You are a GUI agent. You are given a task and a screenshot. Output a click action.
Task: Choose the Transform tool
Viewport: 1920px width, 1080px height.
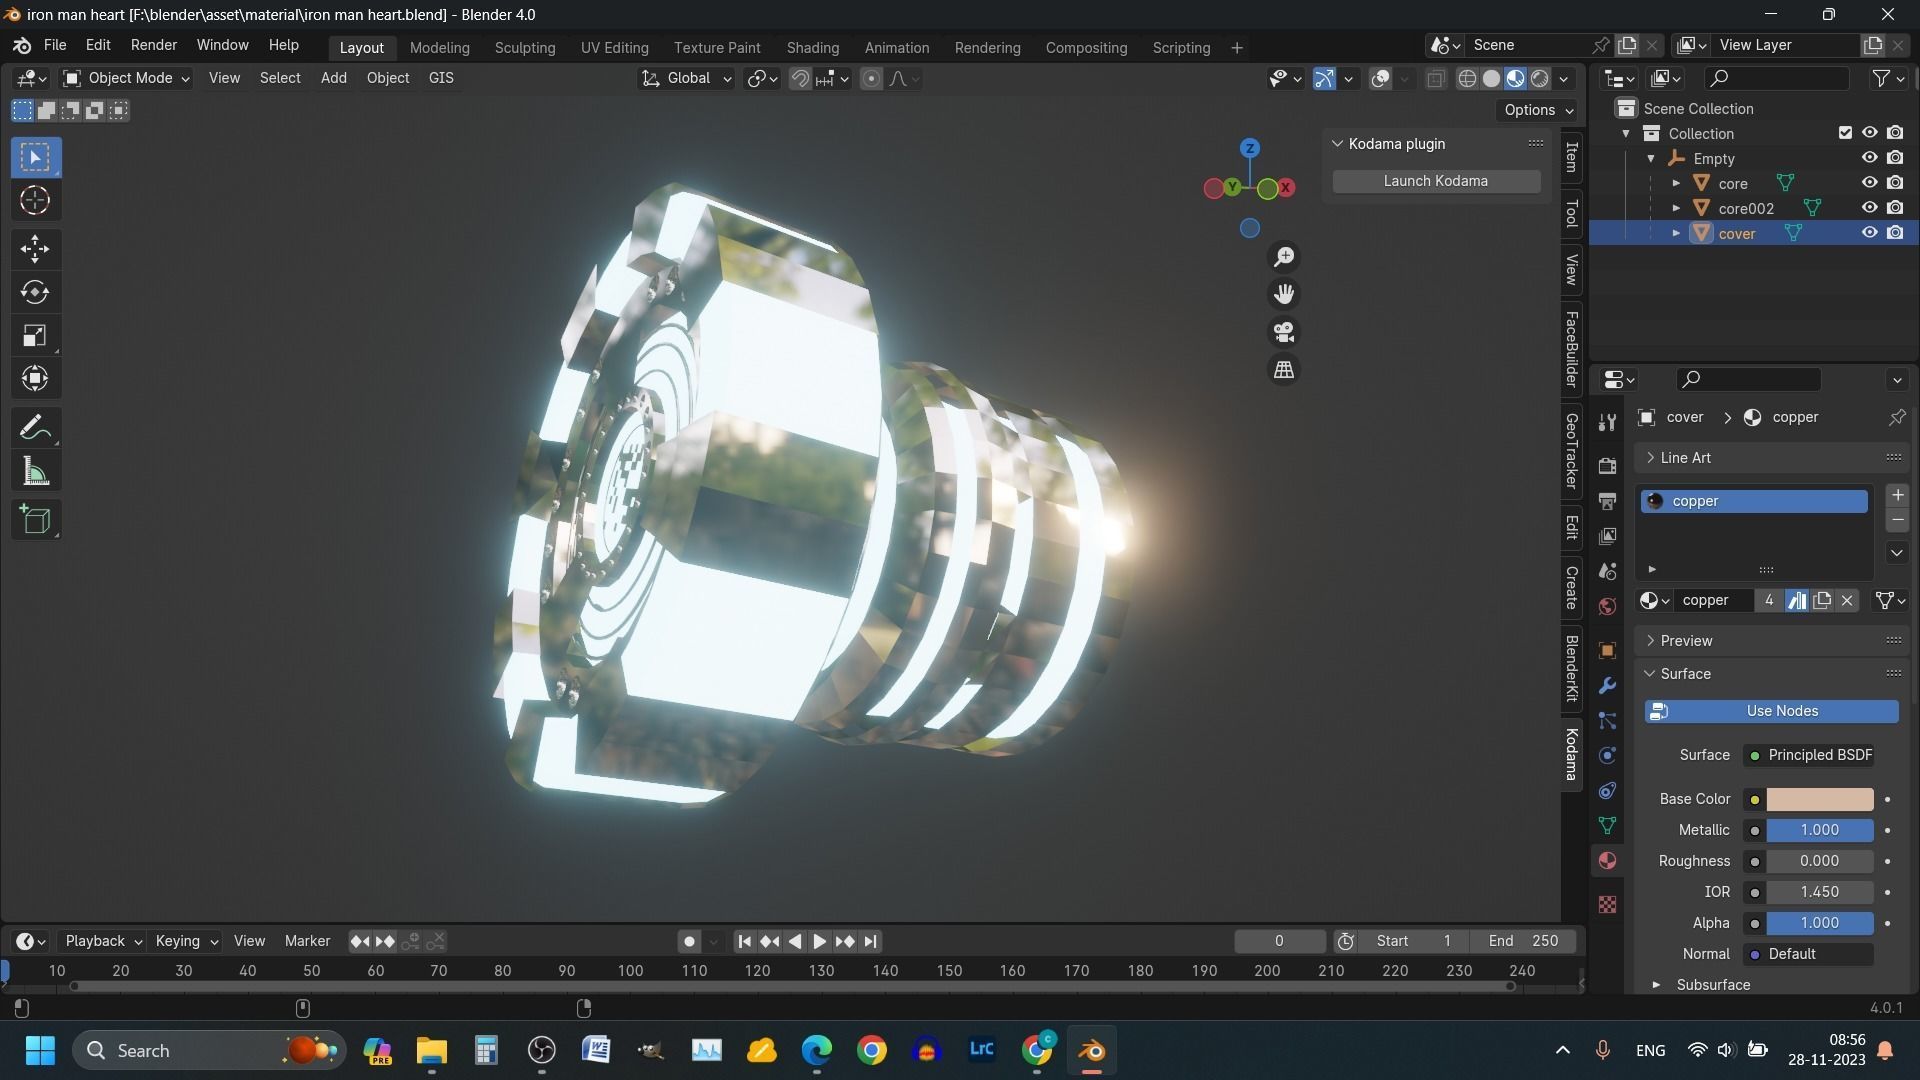35,379
